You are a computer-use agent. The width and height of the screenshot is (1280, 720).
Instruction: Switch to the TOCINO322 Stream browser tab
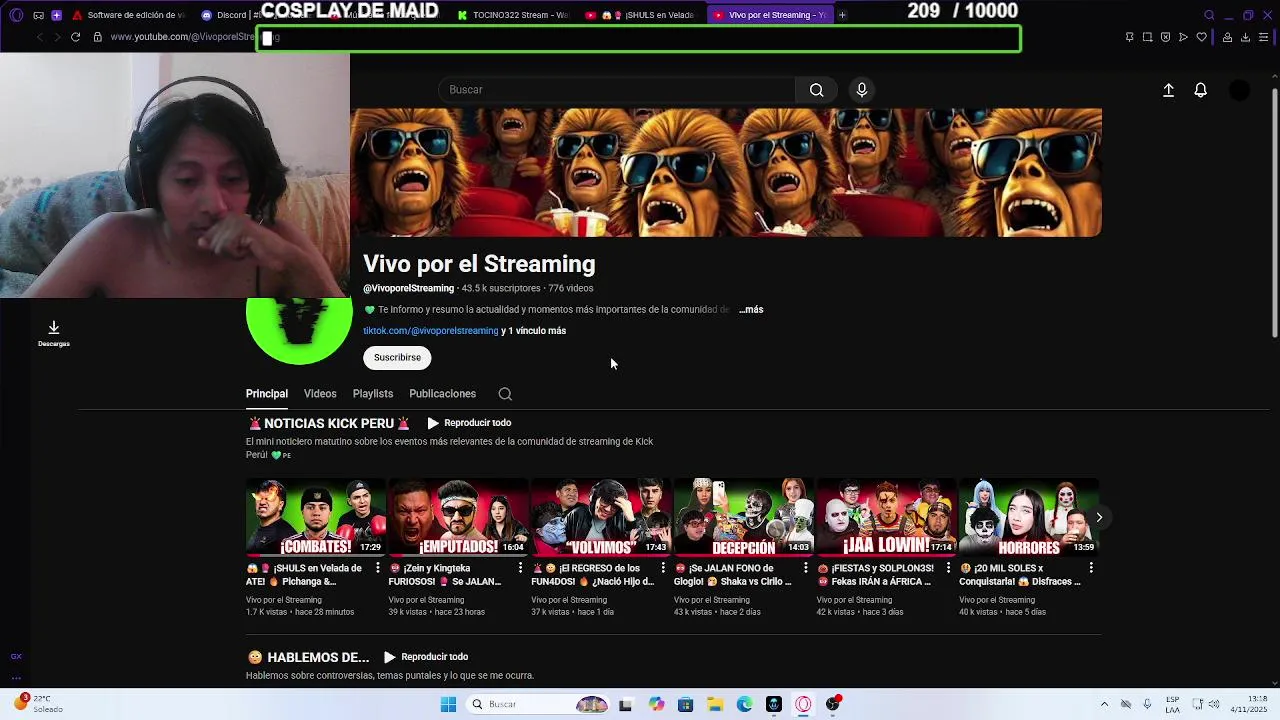[x=513, y=15]
